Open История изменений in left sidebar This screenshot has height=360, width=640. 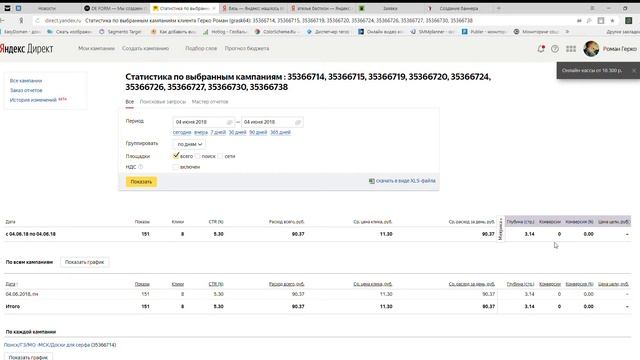tap(33, 100)
